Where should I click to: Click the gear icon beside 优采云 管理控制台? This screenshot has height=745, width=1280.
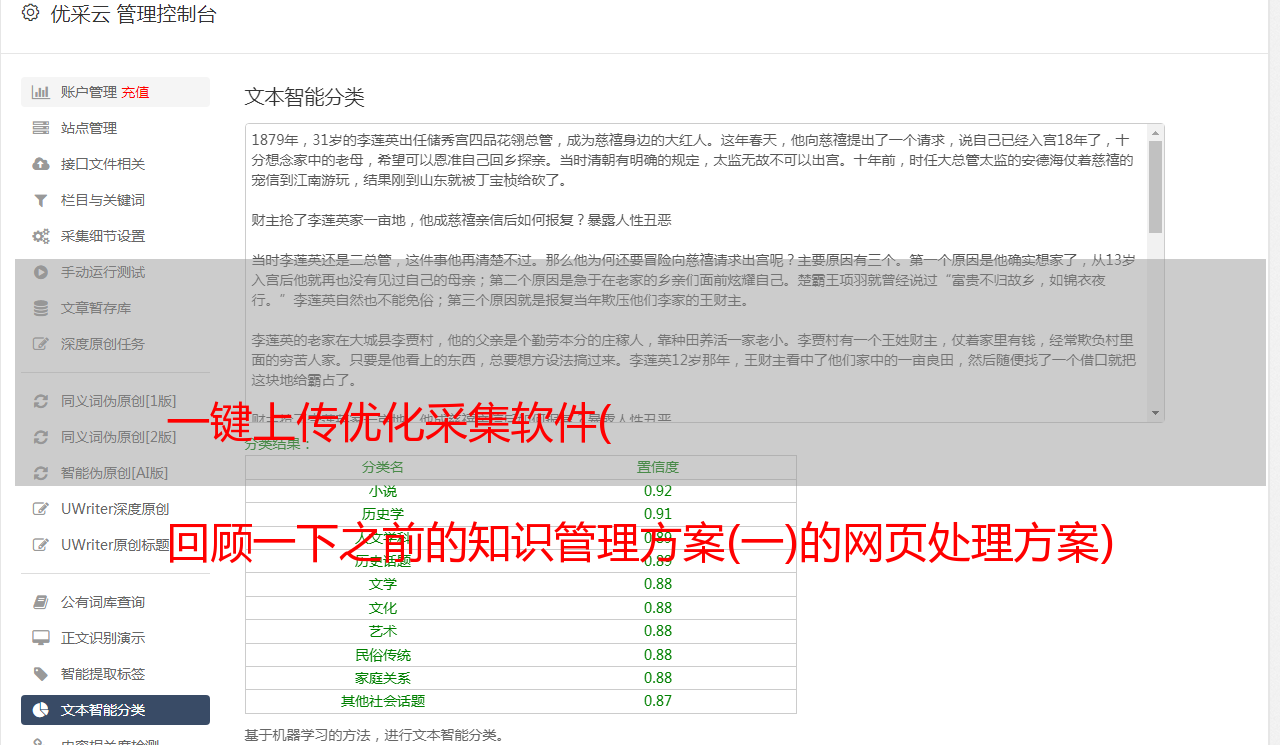[30, 13]
